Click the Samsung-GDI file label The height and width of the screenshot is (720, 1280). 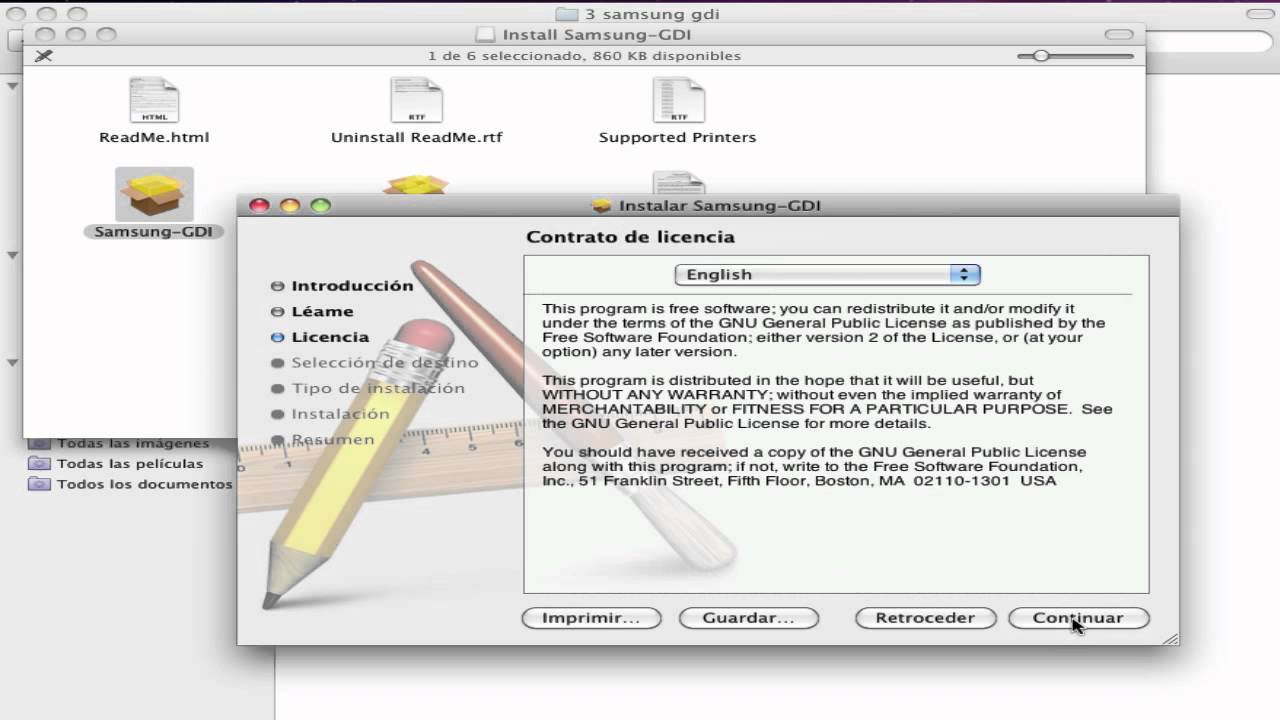click(x=154, y=232)
